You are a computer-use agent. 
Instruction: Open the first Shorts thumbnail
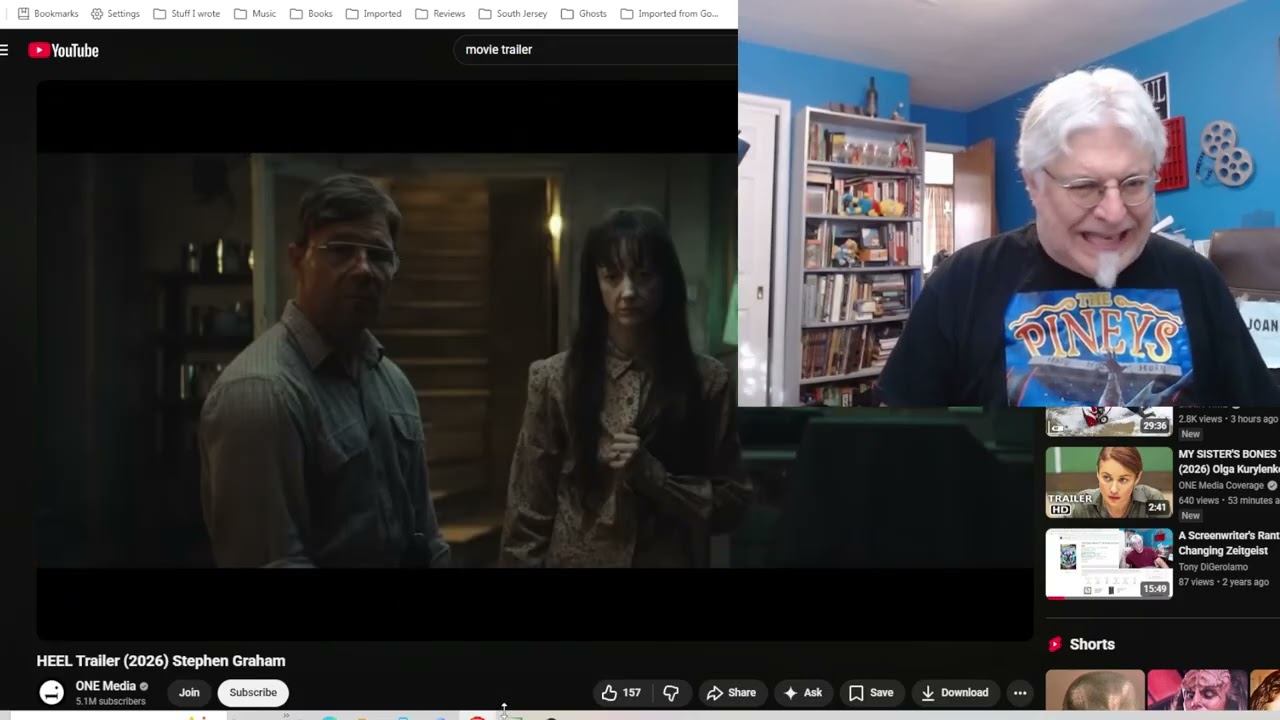click(x=1095, y=690)
